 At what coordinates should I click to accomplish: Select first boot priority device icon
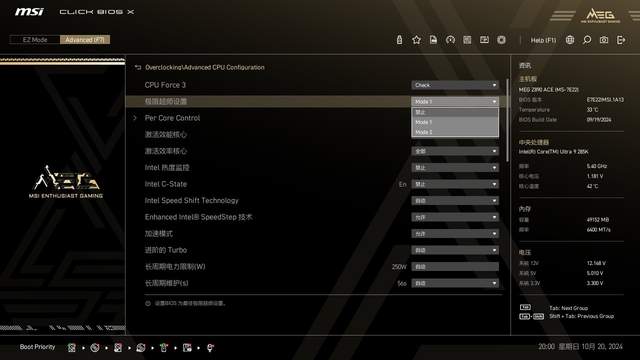pyautogui.click(x=72, y=347)
